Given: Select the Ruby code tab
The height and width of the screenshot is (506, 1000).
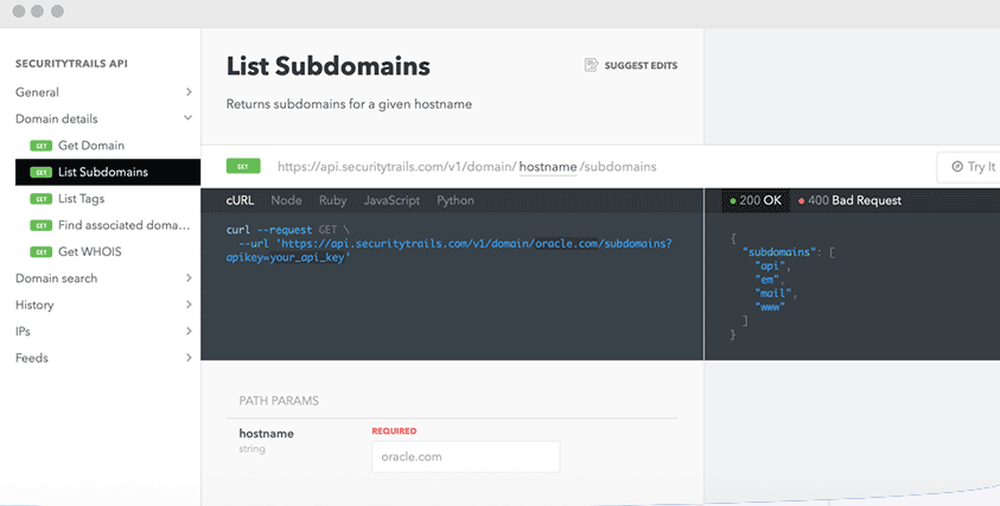Looking at the screenshot, I should coord(332,200).
